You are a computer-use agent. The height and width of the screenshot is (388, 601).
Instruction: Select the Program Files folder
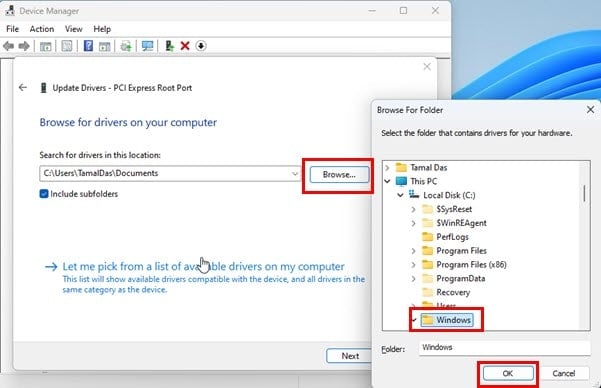click(x=461, y=251)
